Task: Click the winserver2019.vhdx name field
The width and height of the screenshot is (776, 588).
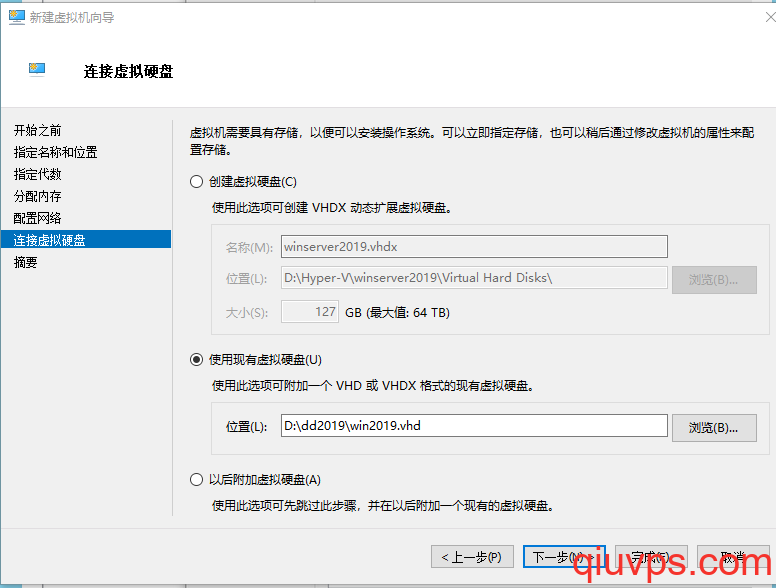Action: [x=474, y=246]
